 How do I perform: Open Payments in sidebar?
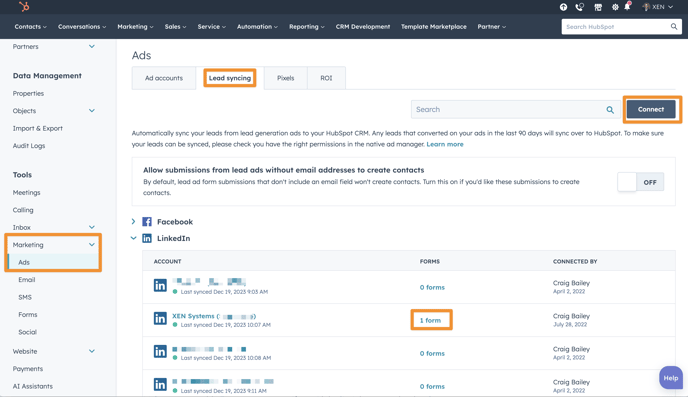pyautogui.click(x=28, y=368)
